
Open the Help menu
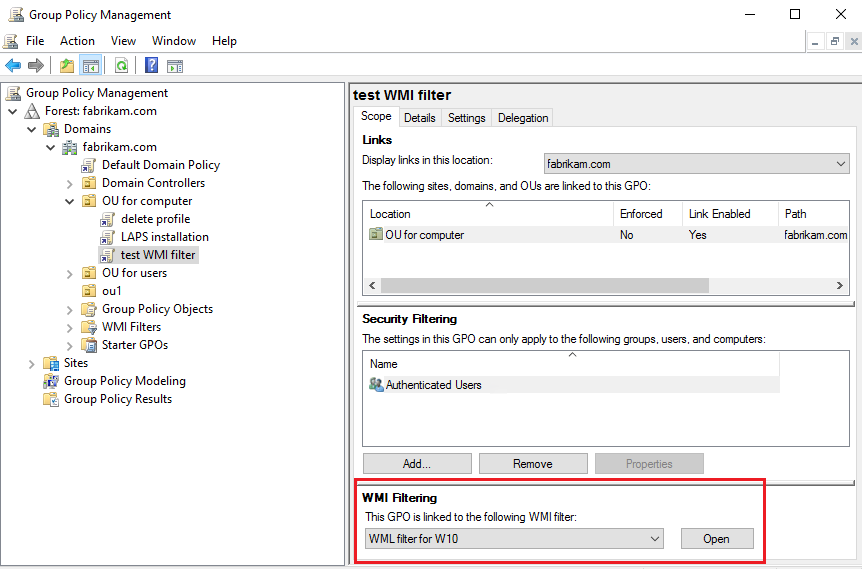[x=224, y=41]
